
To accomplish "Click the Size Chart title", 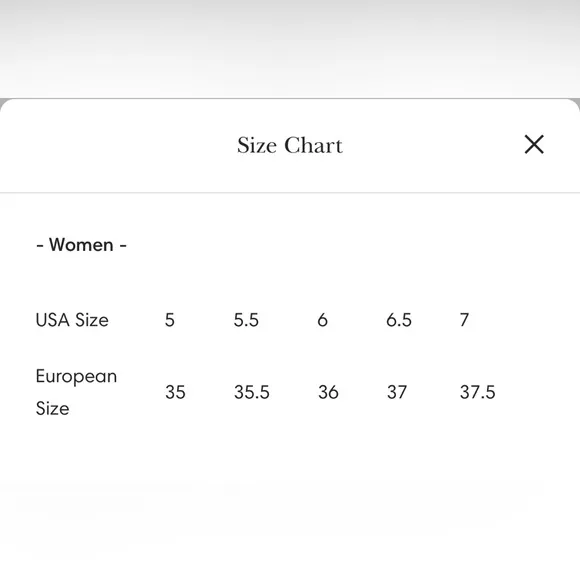I will click(290, 145).
